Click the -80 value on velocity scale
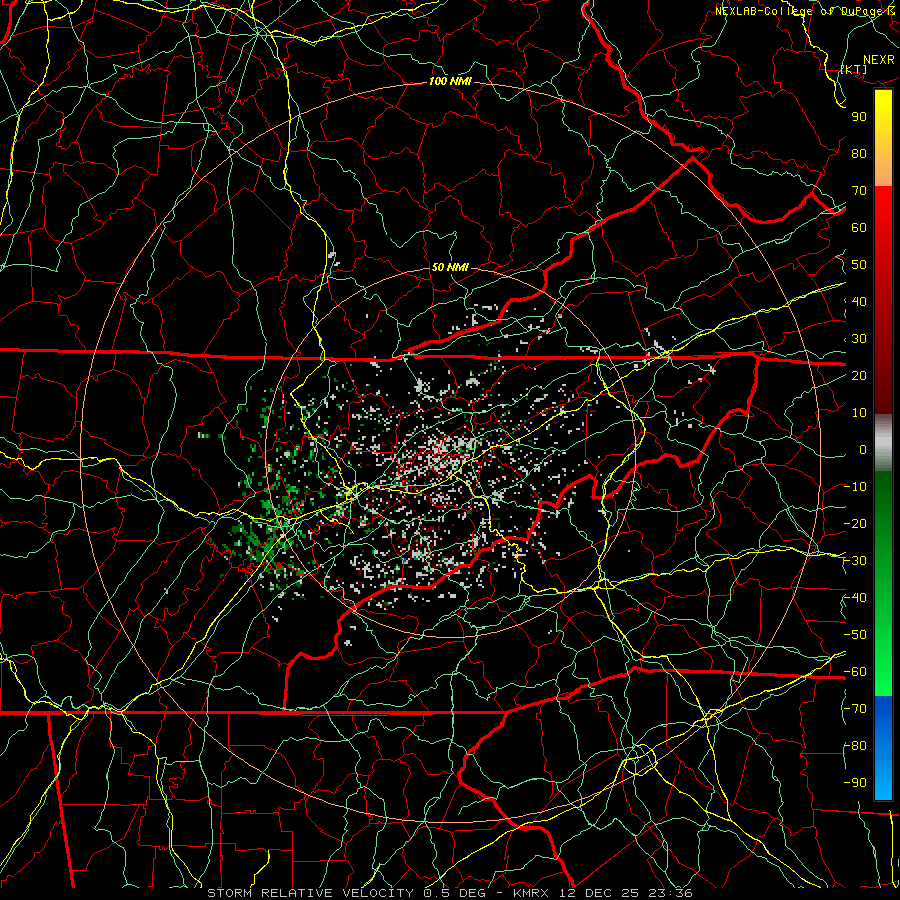The height and width of the screenshot is (900, 900). coord(856,746)
